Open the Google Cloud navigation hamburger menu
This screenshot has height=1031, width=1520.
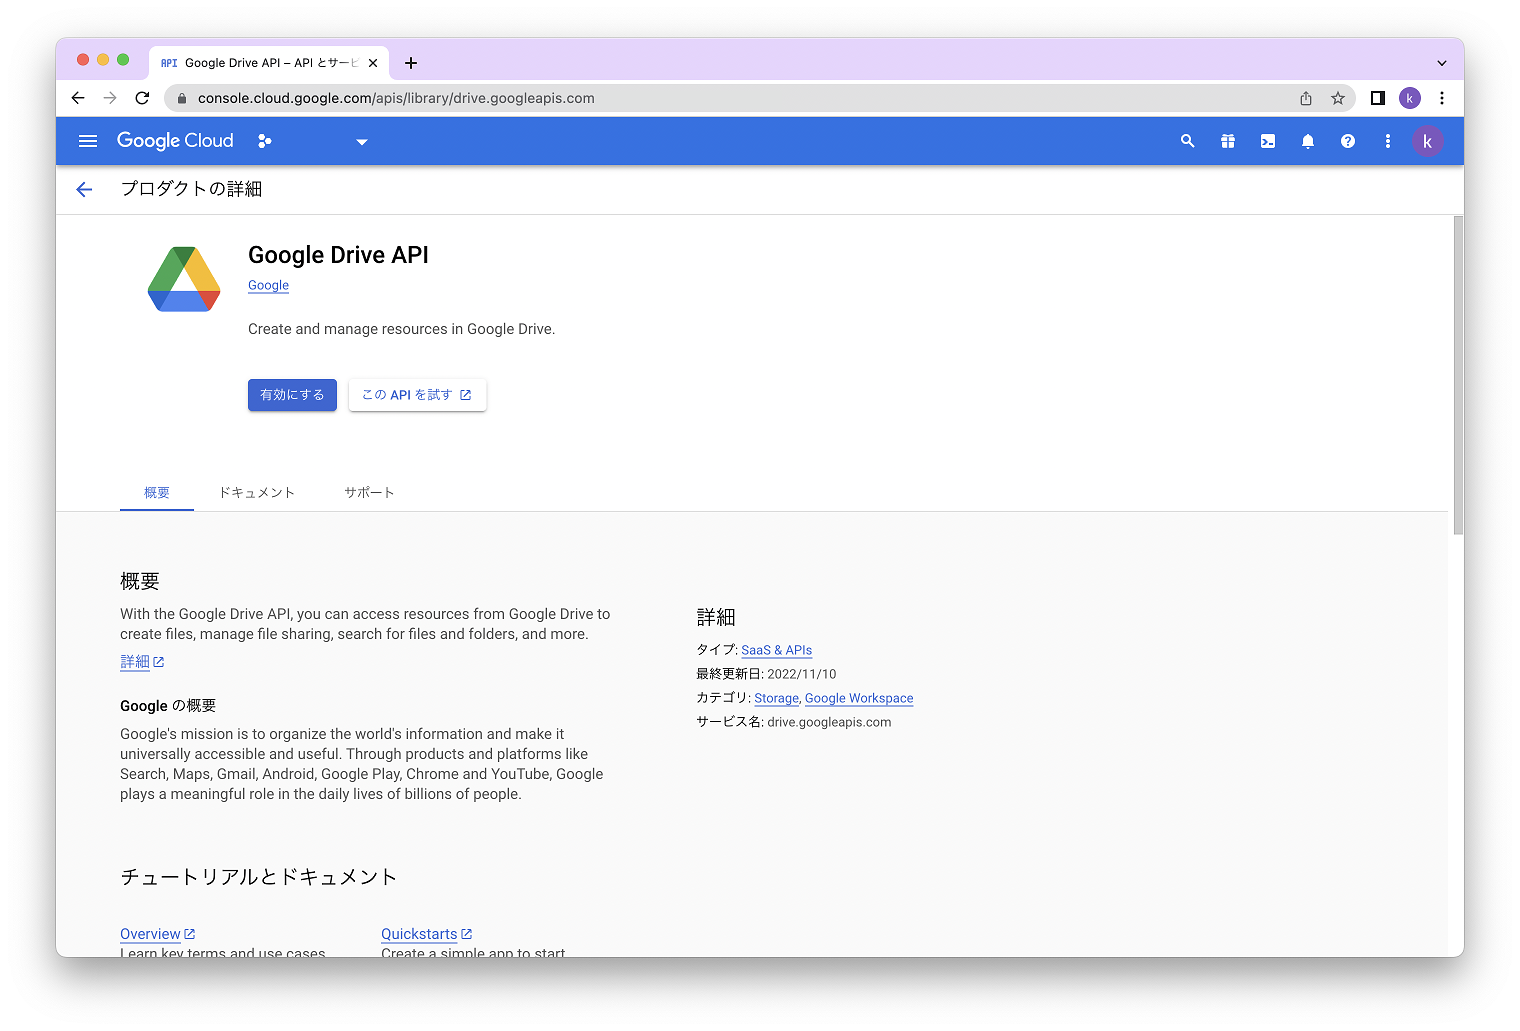(x=88, y=141)
